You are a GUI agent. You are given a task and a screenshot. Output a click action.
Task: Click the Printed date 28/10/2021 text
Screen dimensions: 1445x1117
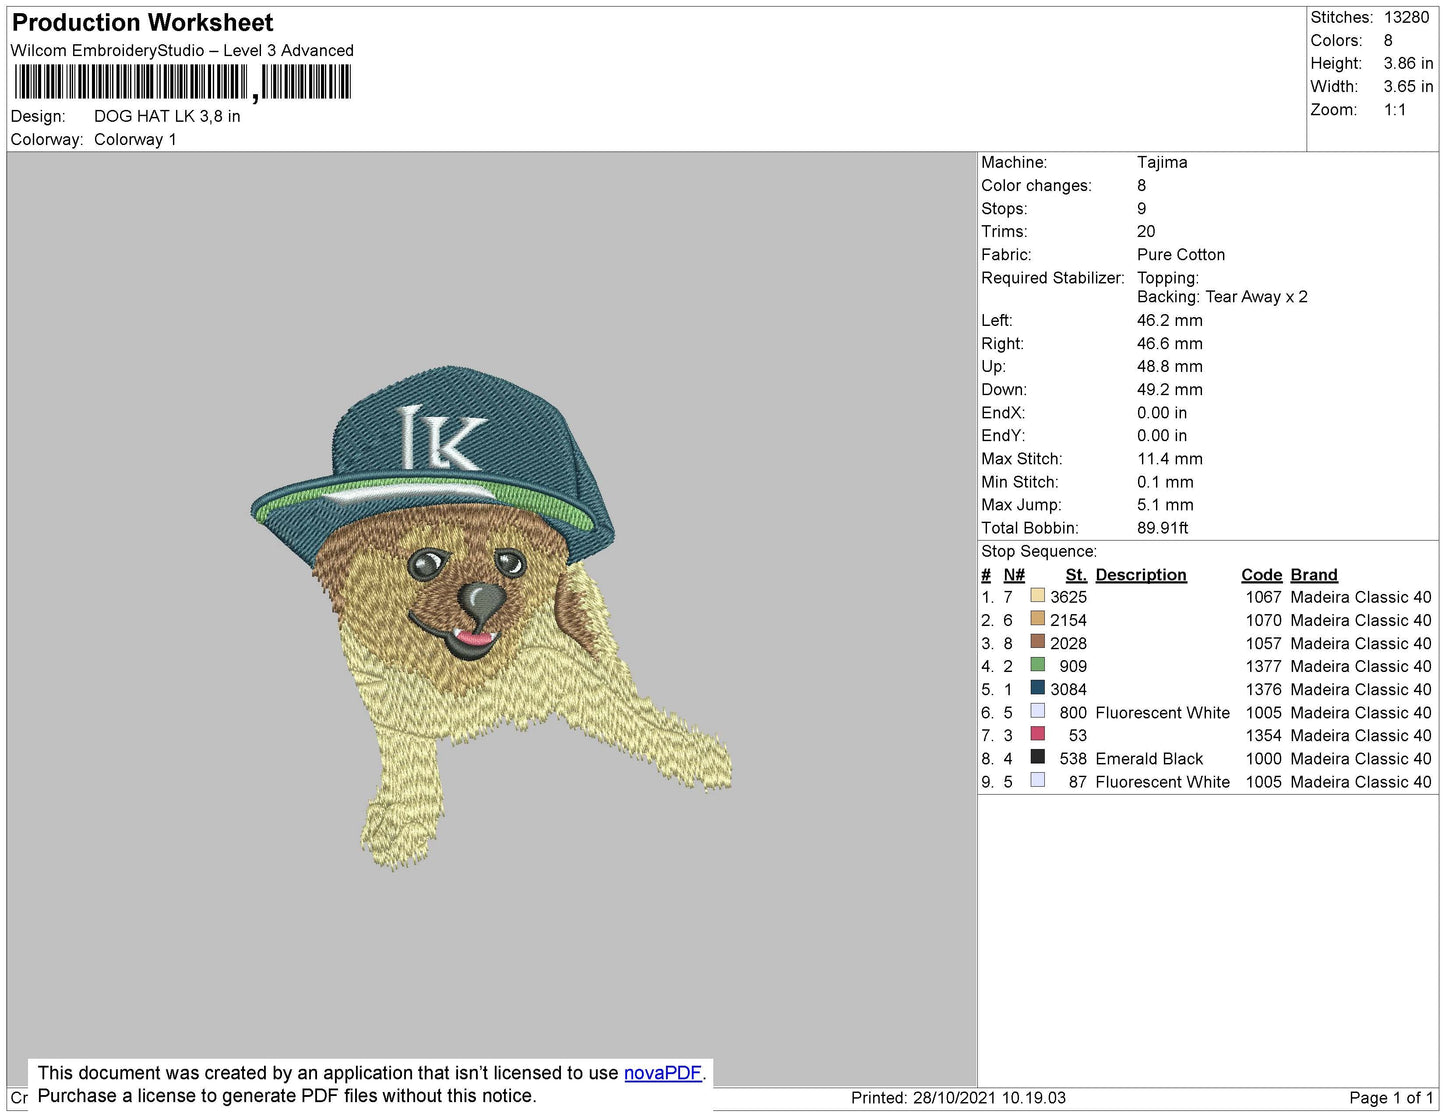click(x=958, y=1098)
